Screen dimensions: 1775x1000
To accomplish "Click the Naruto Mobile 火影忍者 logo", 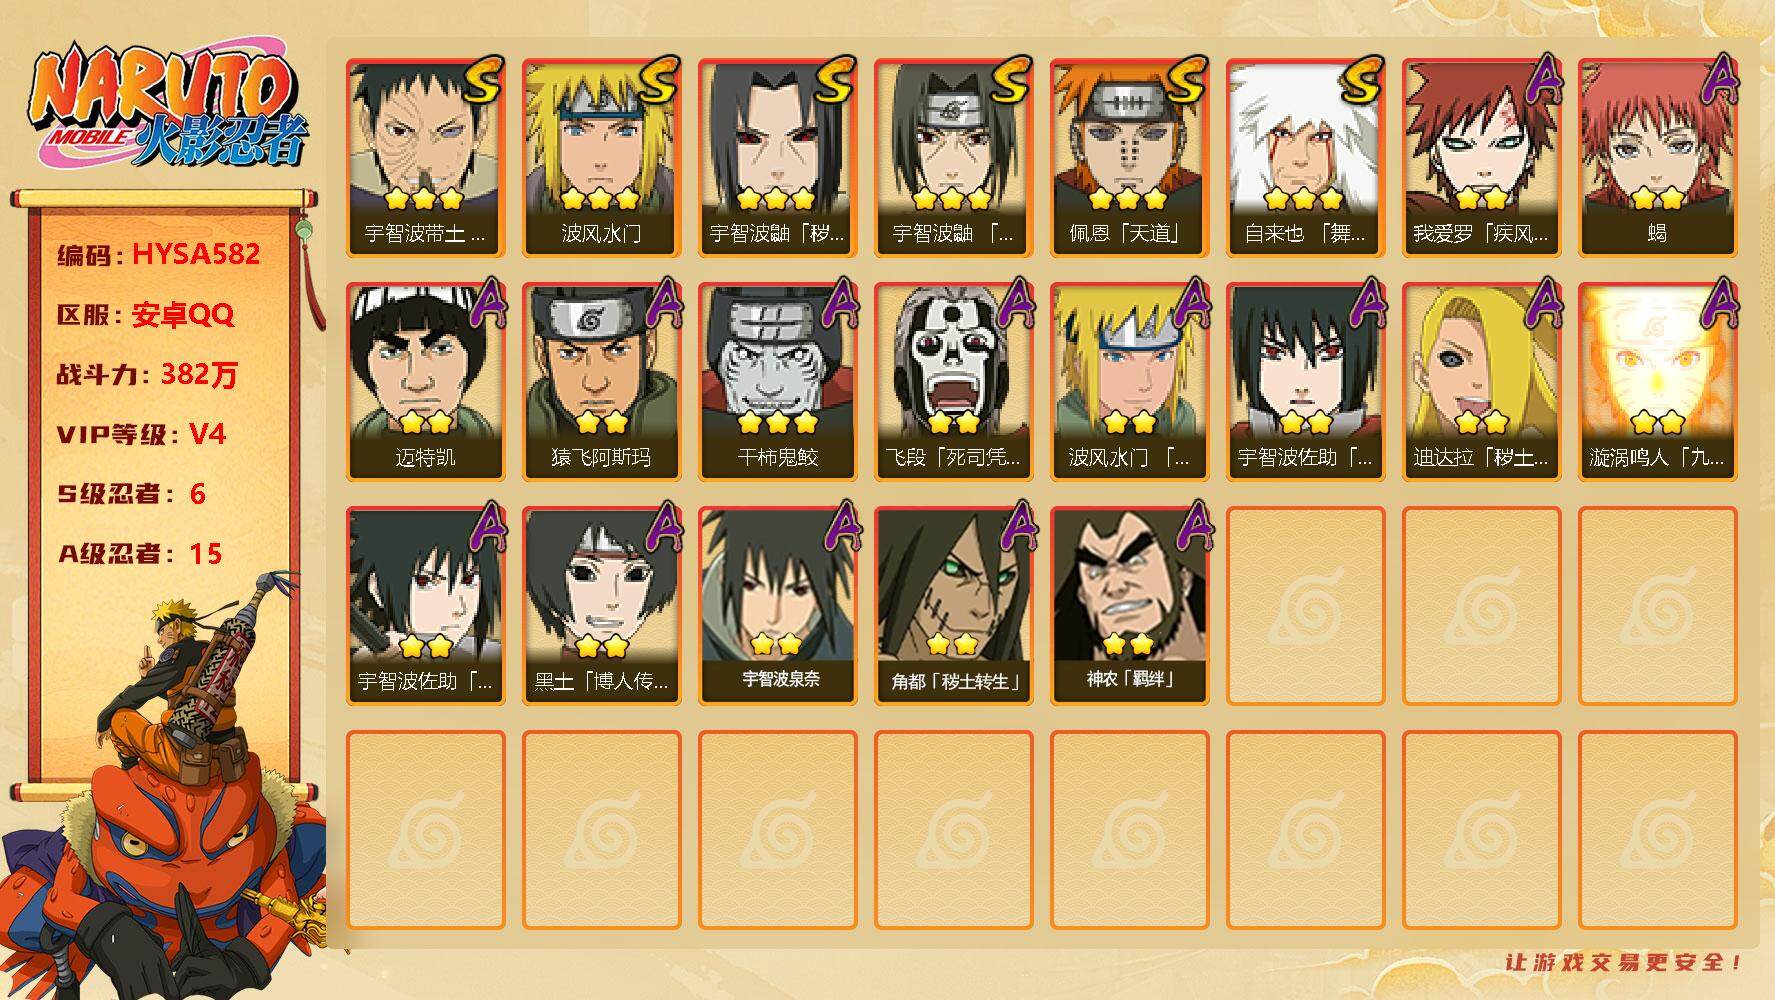I will pyautogui.click(x=168, y=108).
